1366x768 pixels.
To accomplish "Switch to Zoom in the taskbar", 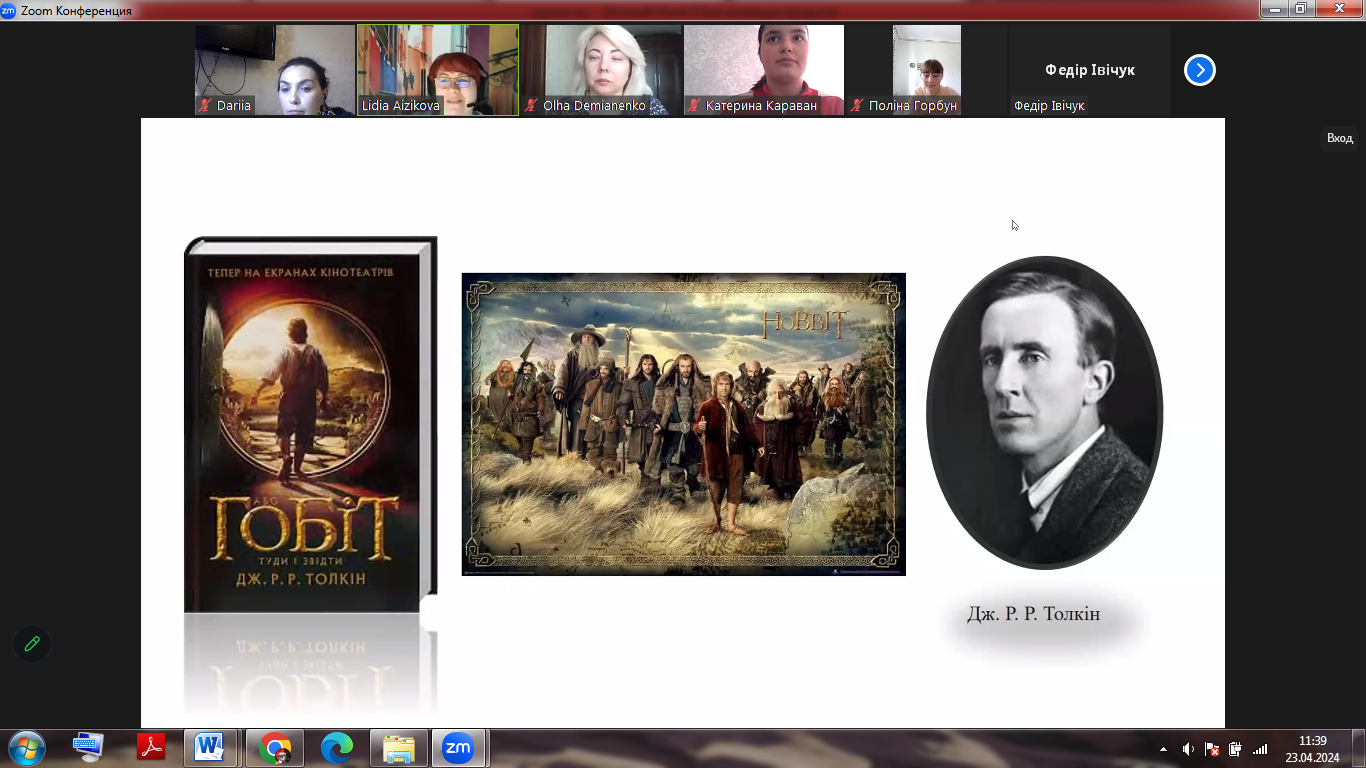I will (459, 748).
